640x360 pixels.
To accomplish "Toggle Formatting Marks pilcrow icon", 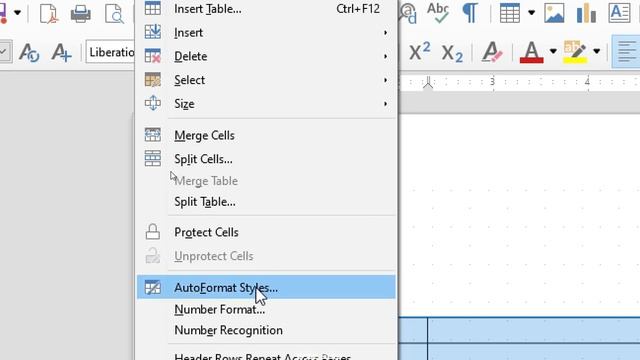I will click(x=470, y=13).
